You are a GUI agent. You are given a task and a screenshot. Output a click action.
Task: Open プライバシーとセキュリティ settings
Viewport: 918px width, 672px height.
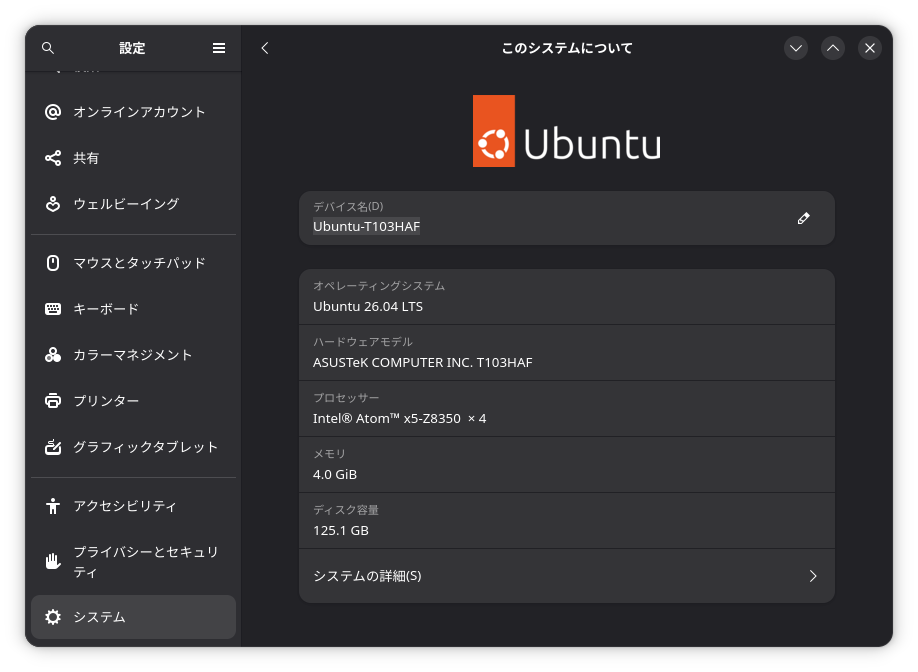[x=133, y=561]
